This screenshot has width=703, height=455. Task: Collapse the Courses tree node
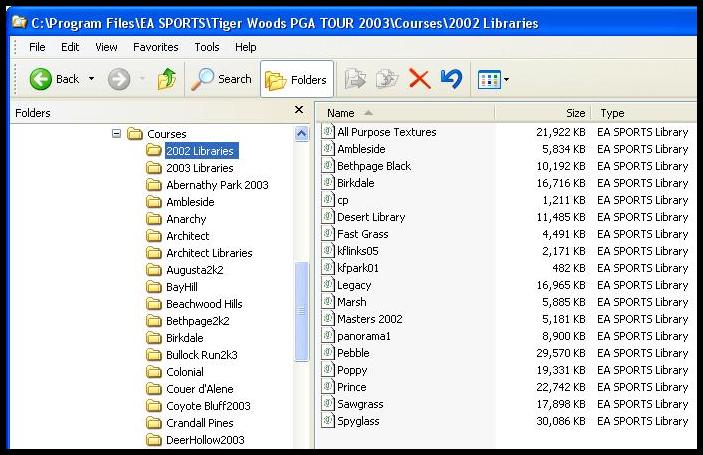pos(116,134)
